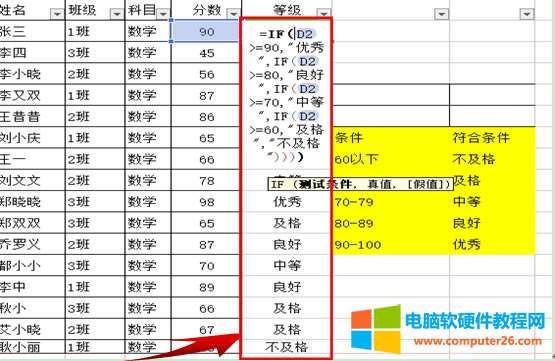Select the name cell 刘文文
Screen dimensions: 555x361
[32, 180]
